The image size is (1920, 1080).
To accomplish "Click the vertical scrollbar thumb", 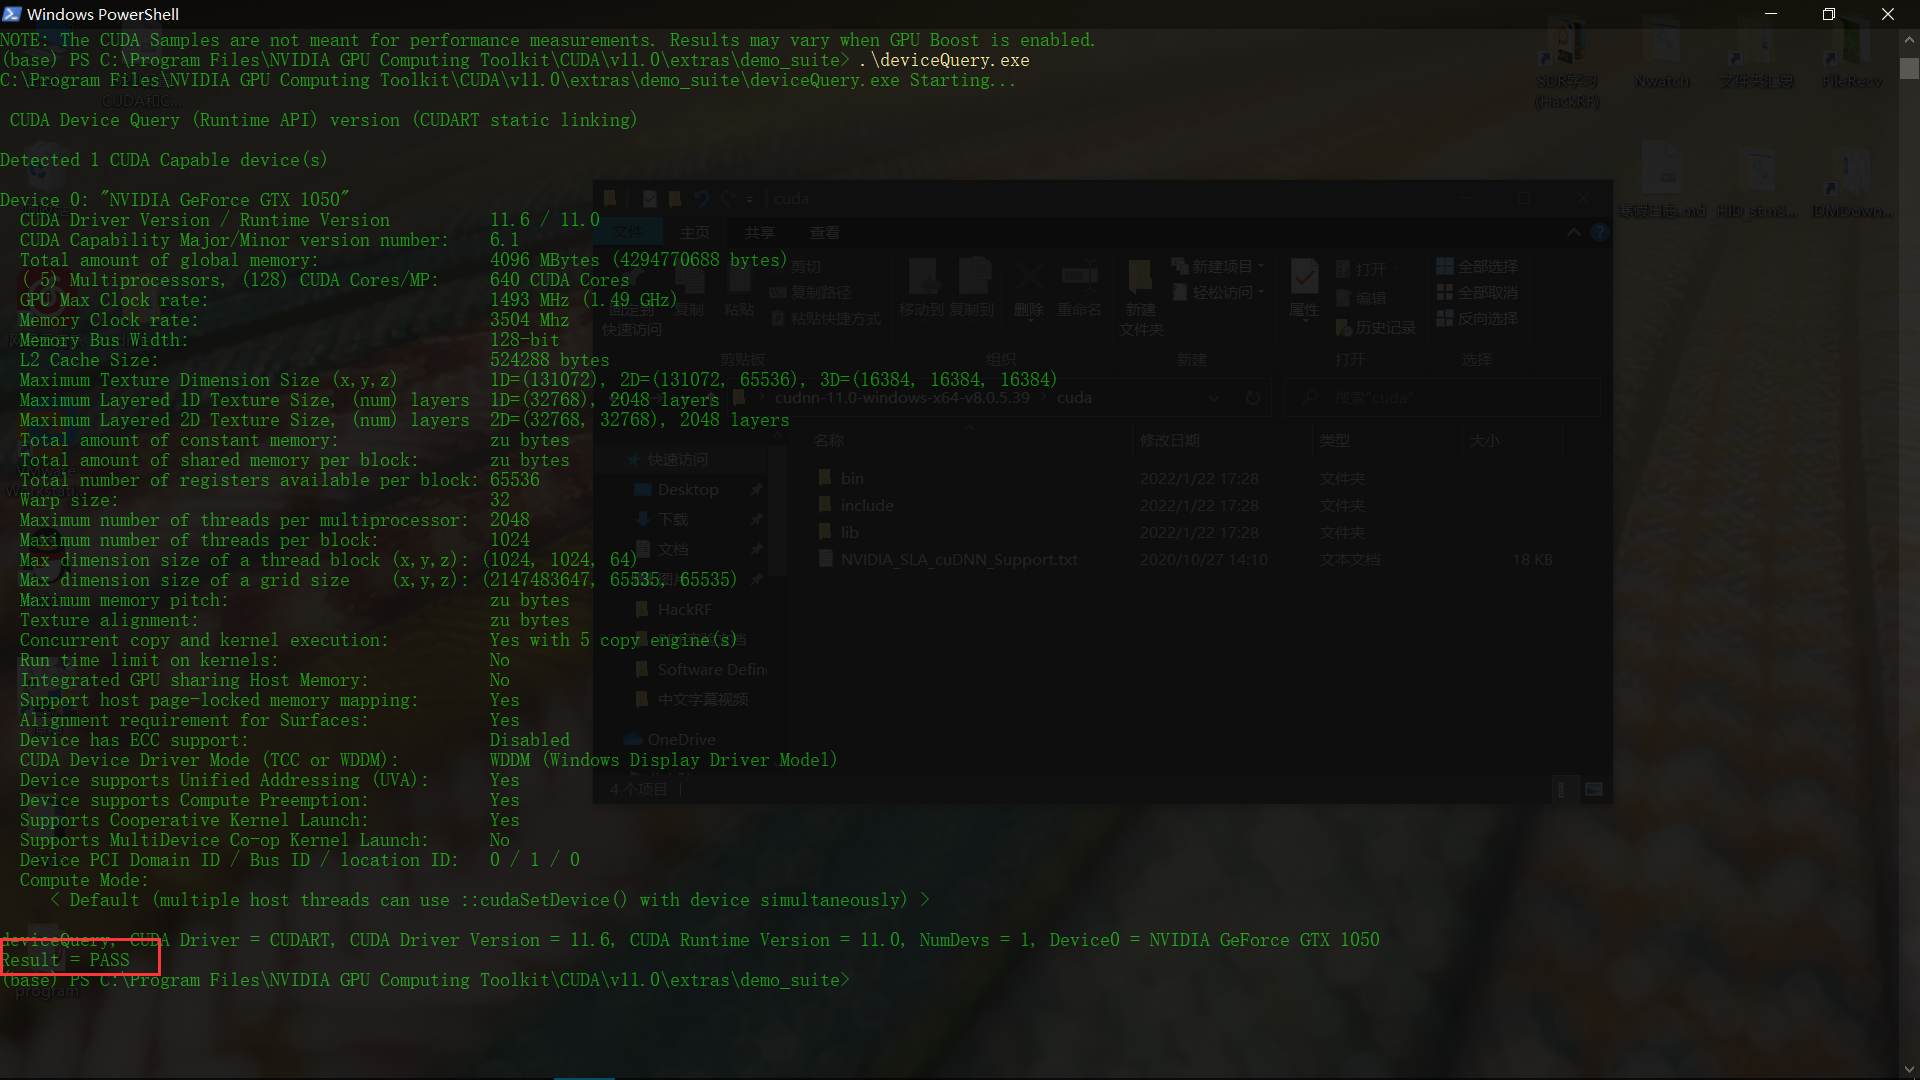I will click(1909, 69).
